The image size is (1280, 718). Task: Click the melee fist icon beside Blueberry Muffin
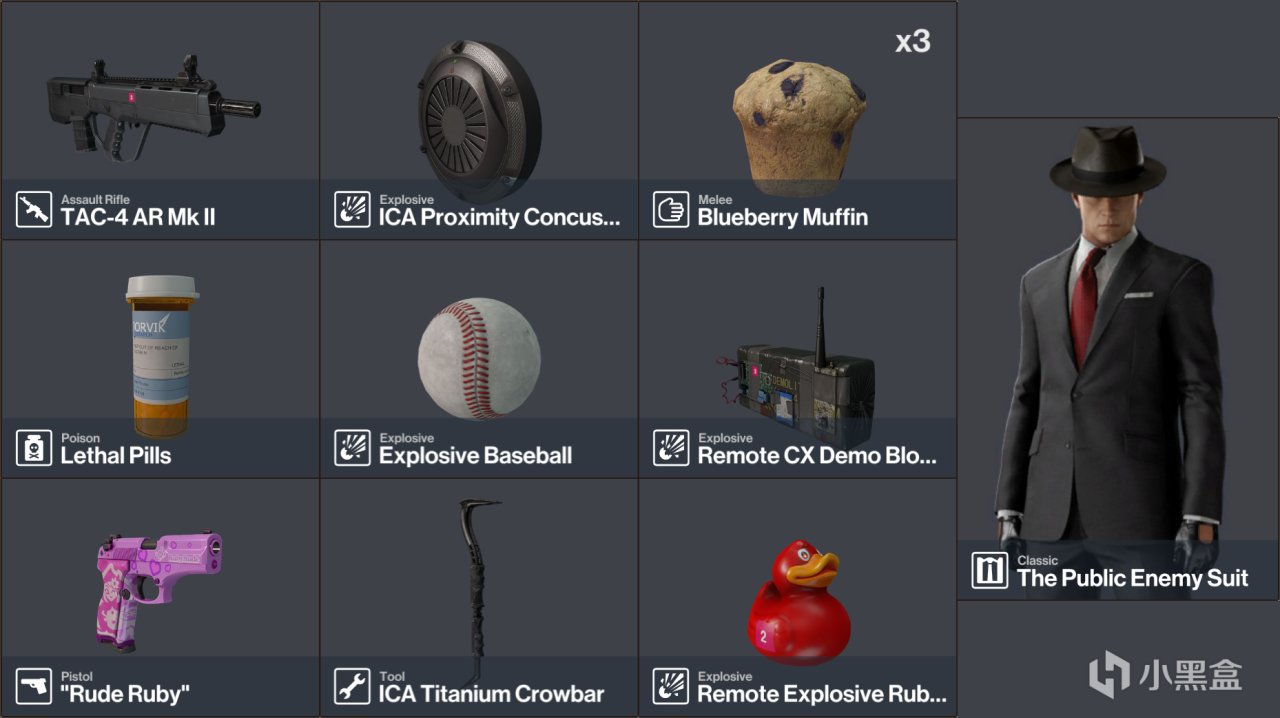tap(671, 209)
